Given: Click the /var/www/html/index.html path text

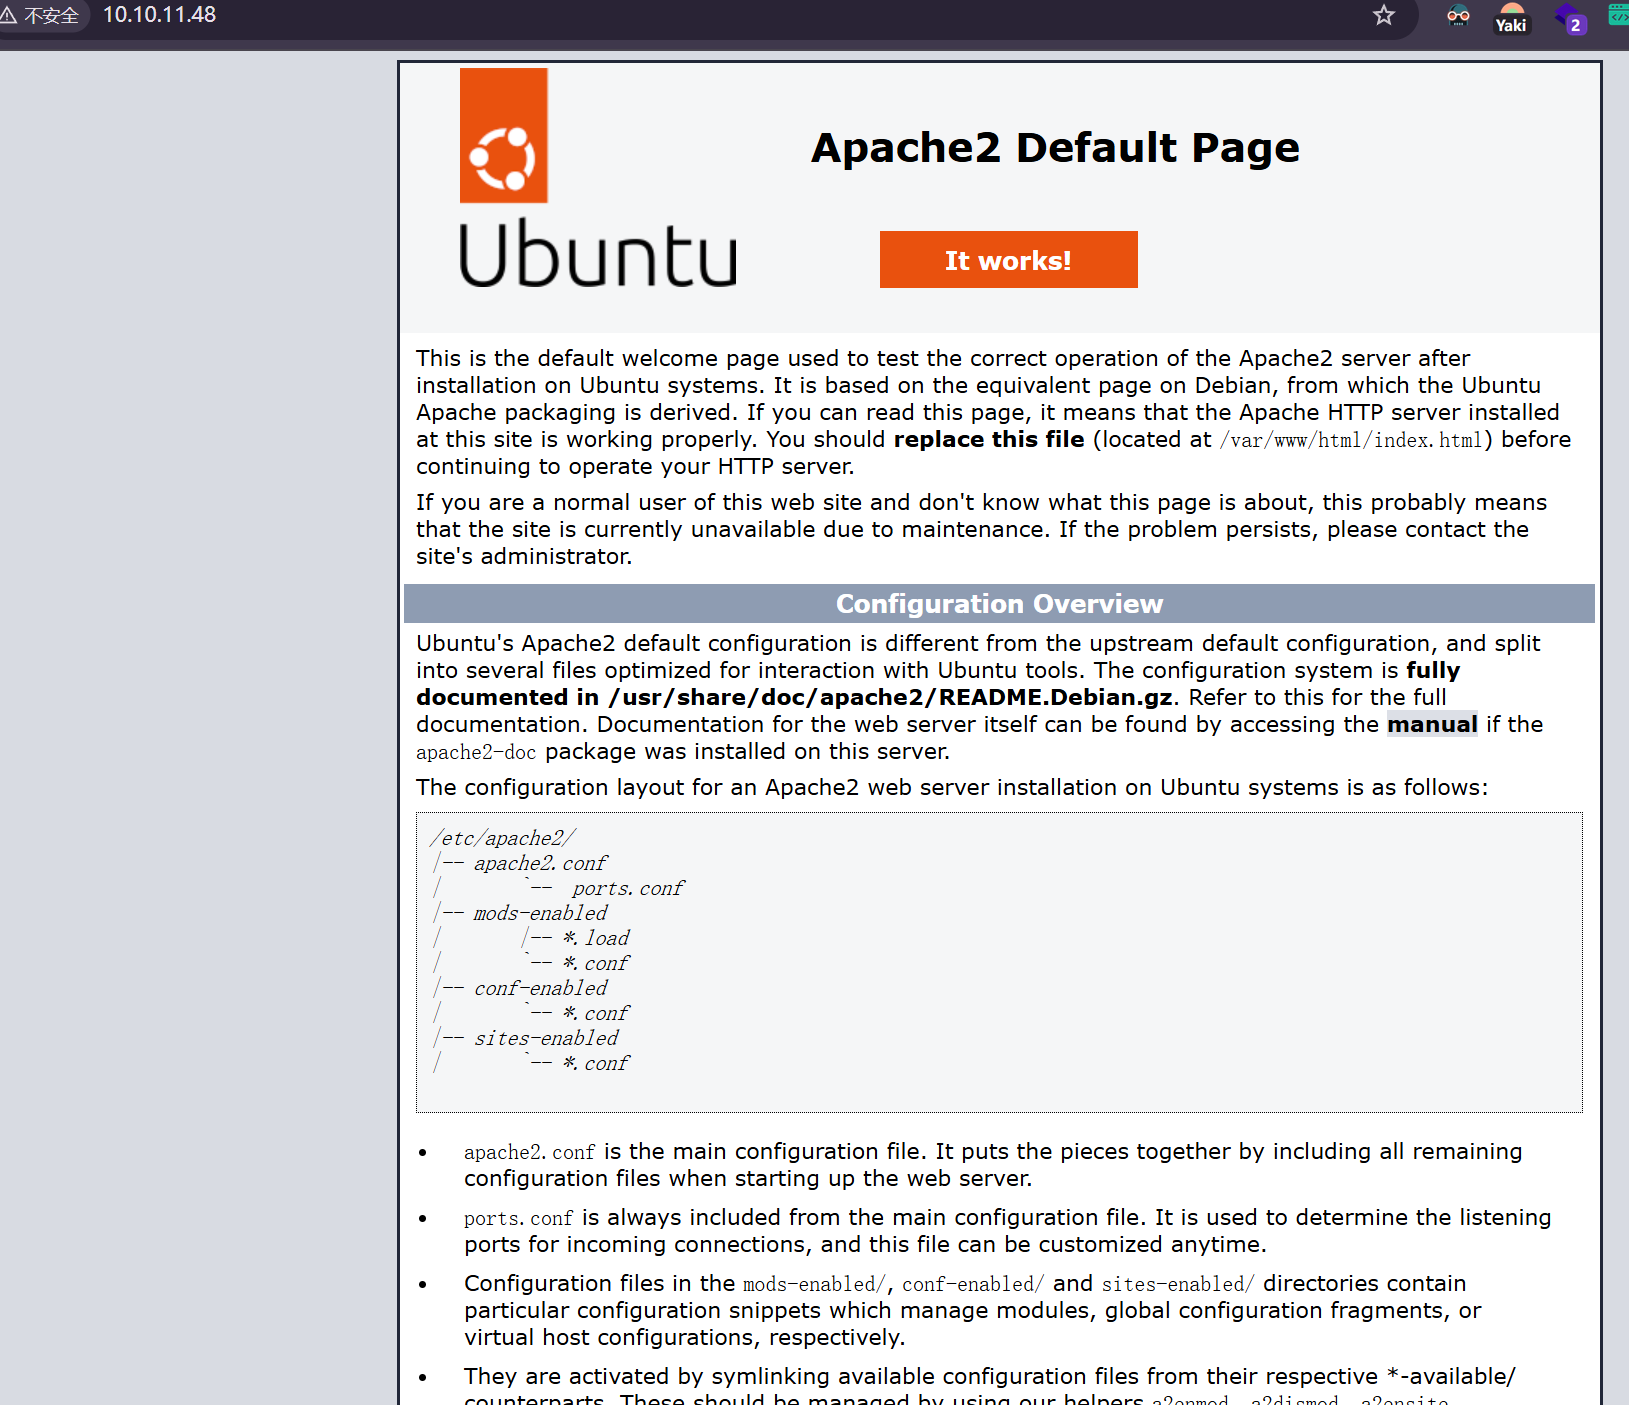Looking at the screenshot, I should coord(1351,440).
